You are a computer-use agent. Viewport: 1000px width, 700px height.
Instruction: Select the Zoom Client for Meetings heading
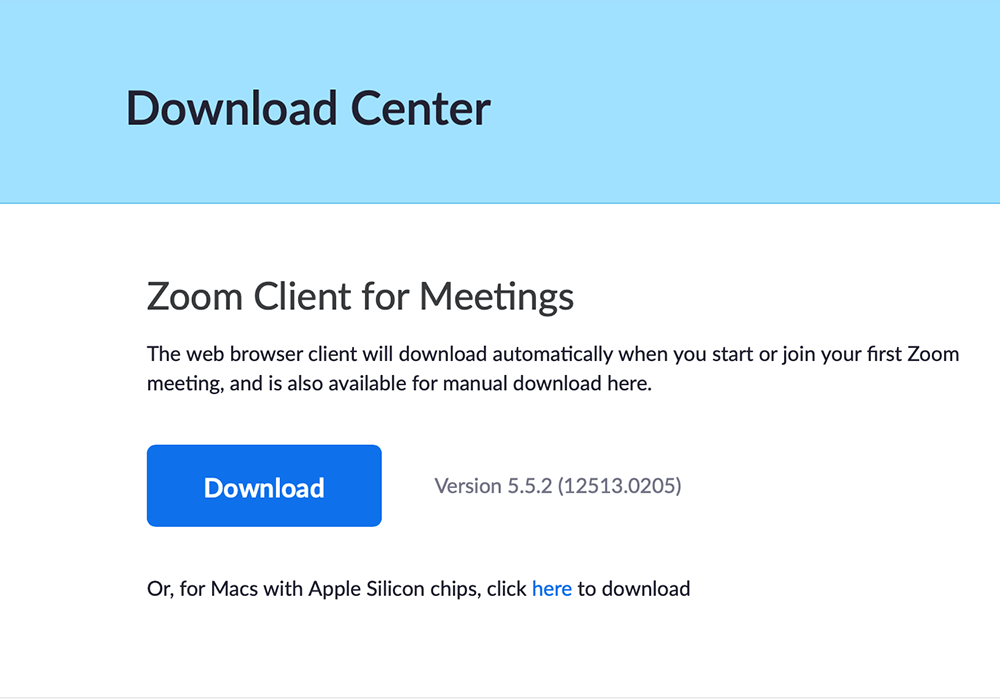point(360,297)
